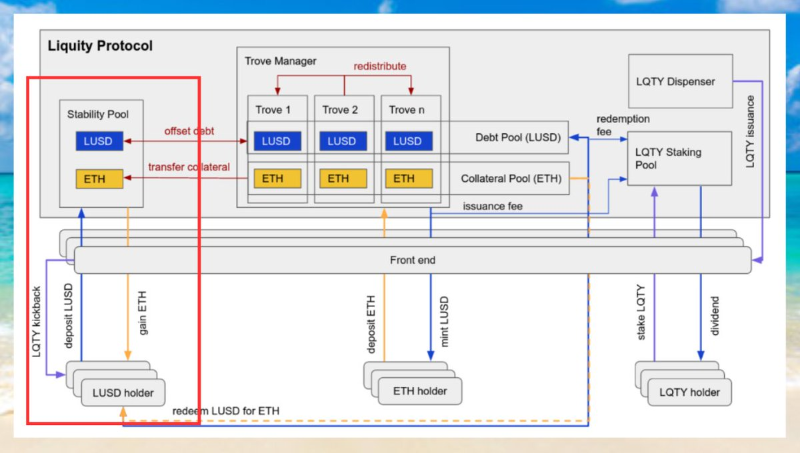Select the "Trove Manager" label
This screenshot has width=800, height=453.
coord(280,61)
